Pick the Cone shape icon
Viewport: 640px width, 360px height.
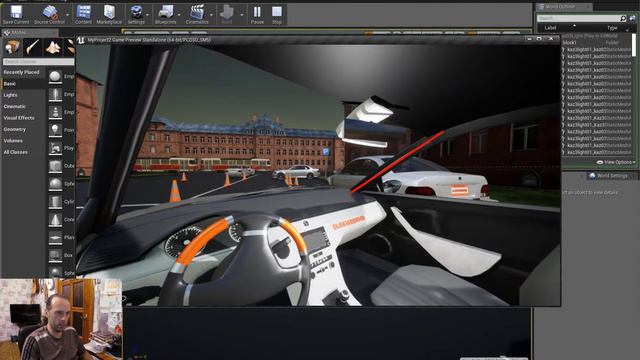point(55,220)
